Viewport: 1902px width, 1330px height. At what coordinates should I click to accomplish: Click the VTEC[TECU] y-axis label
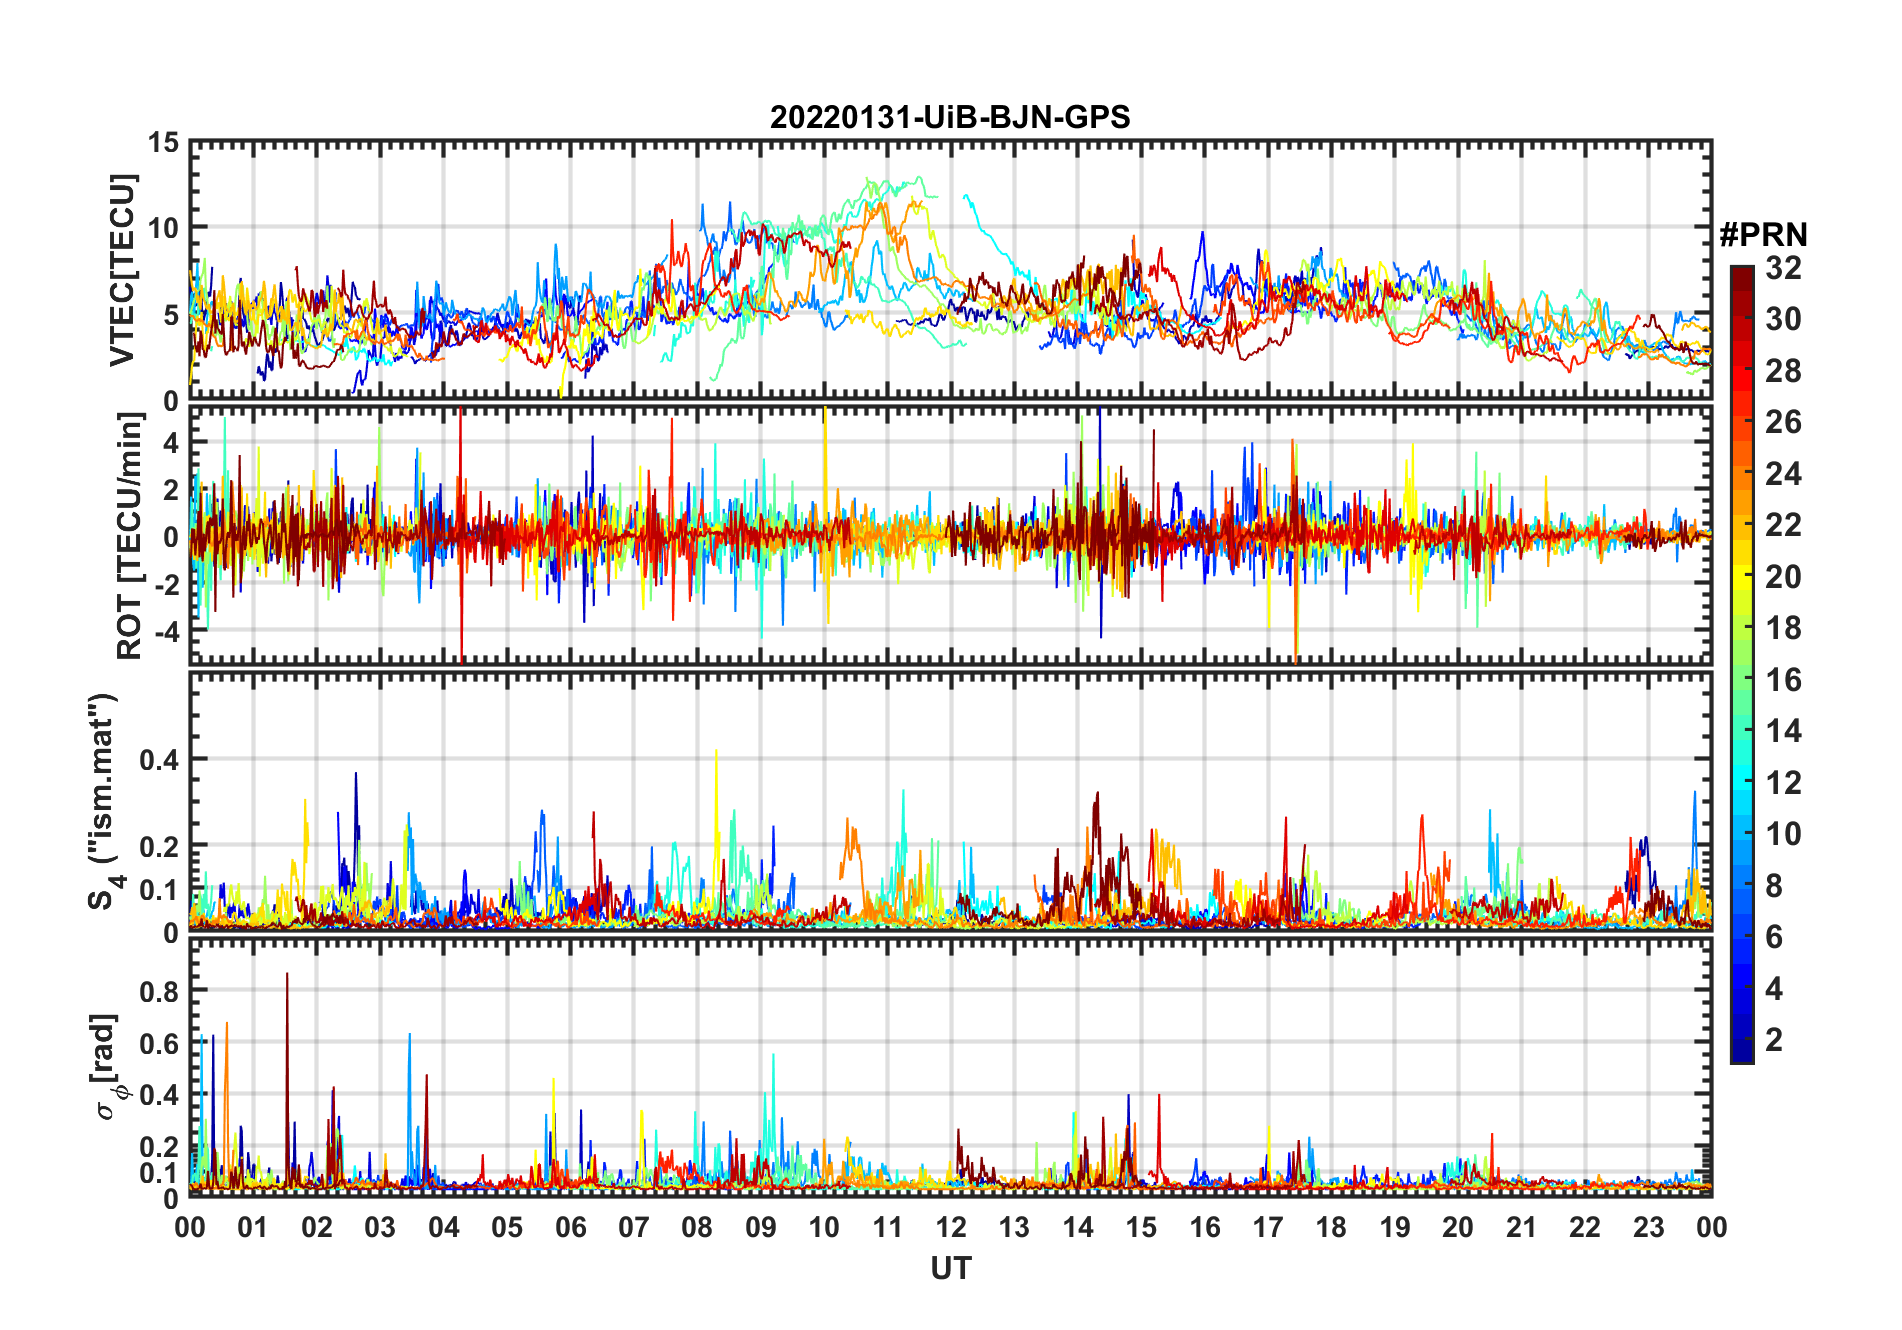pyautogui.click(x=122, y=270)
